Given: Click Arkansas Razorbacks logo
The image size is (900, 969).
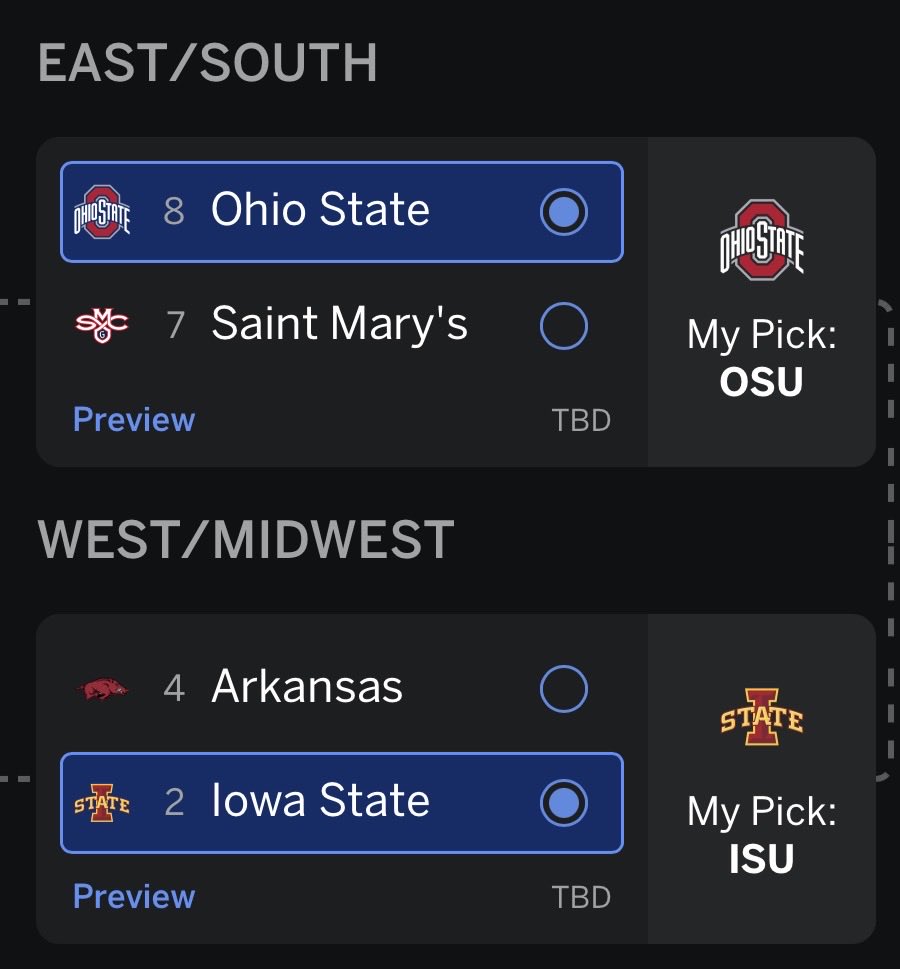Looking at the screenshot, I should click(102, 688).
